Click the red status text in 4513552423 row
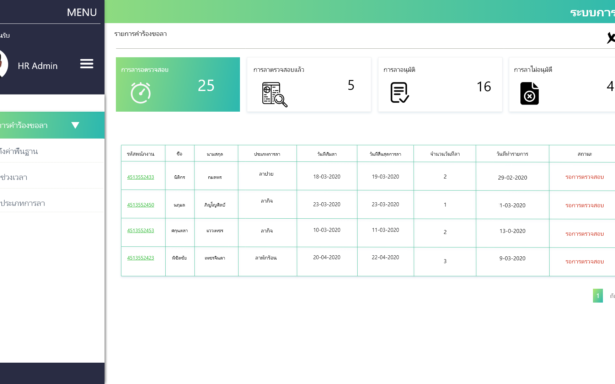615x384 pixels. click(584, 262)
